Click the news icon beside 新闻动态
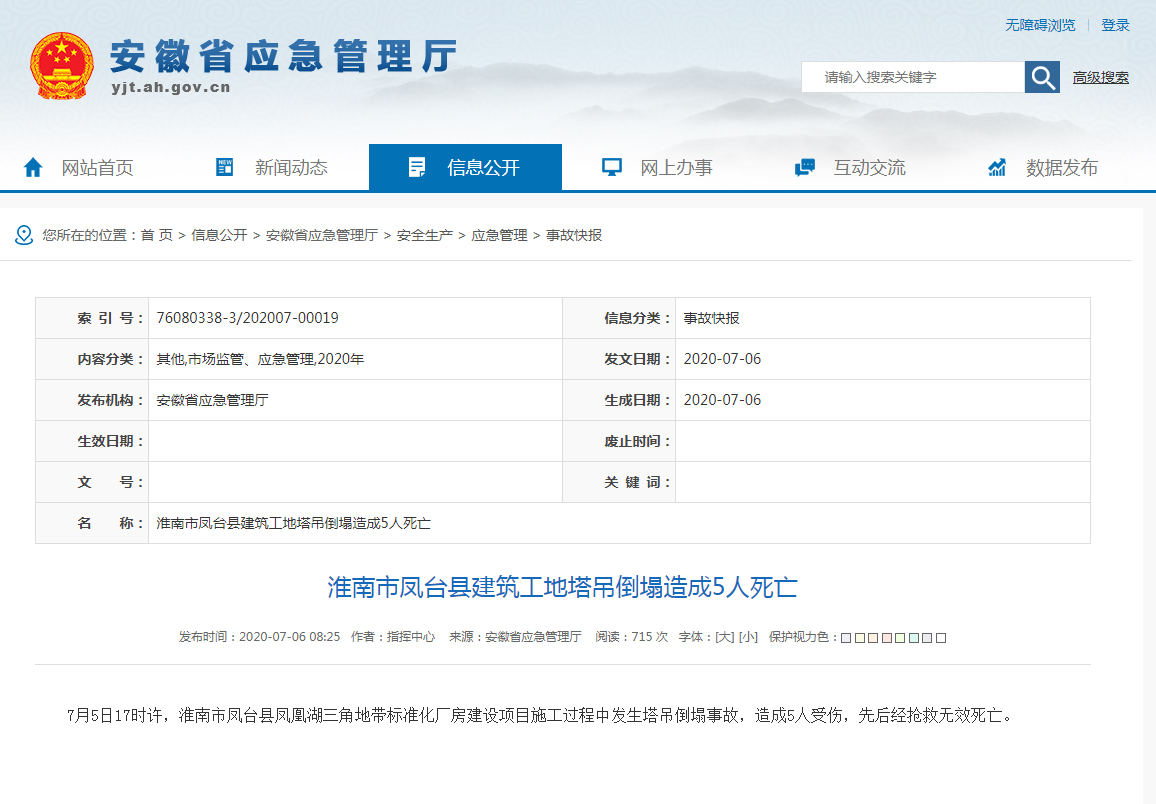1156x804 pixels. [224, 167]
